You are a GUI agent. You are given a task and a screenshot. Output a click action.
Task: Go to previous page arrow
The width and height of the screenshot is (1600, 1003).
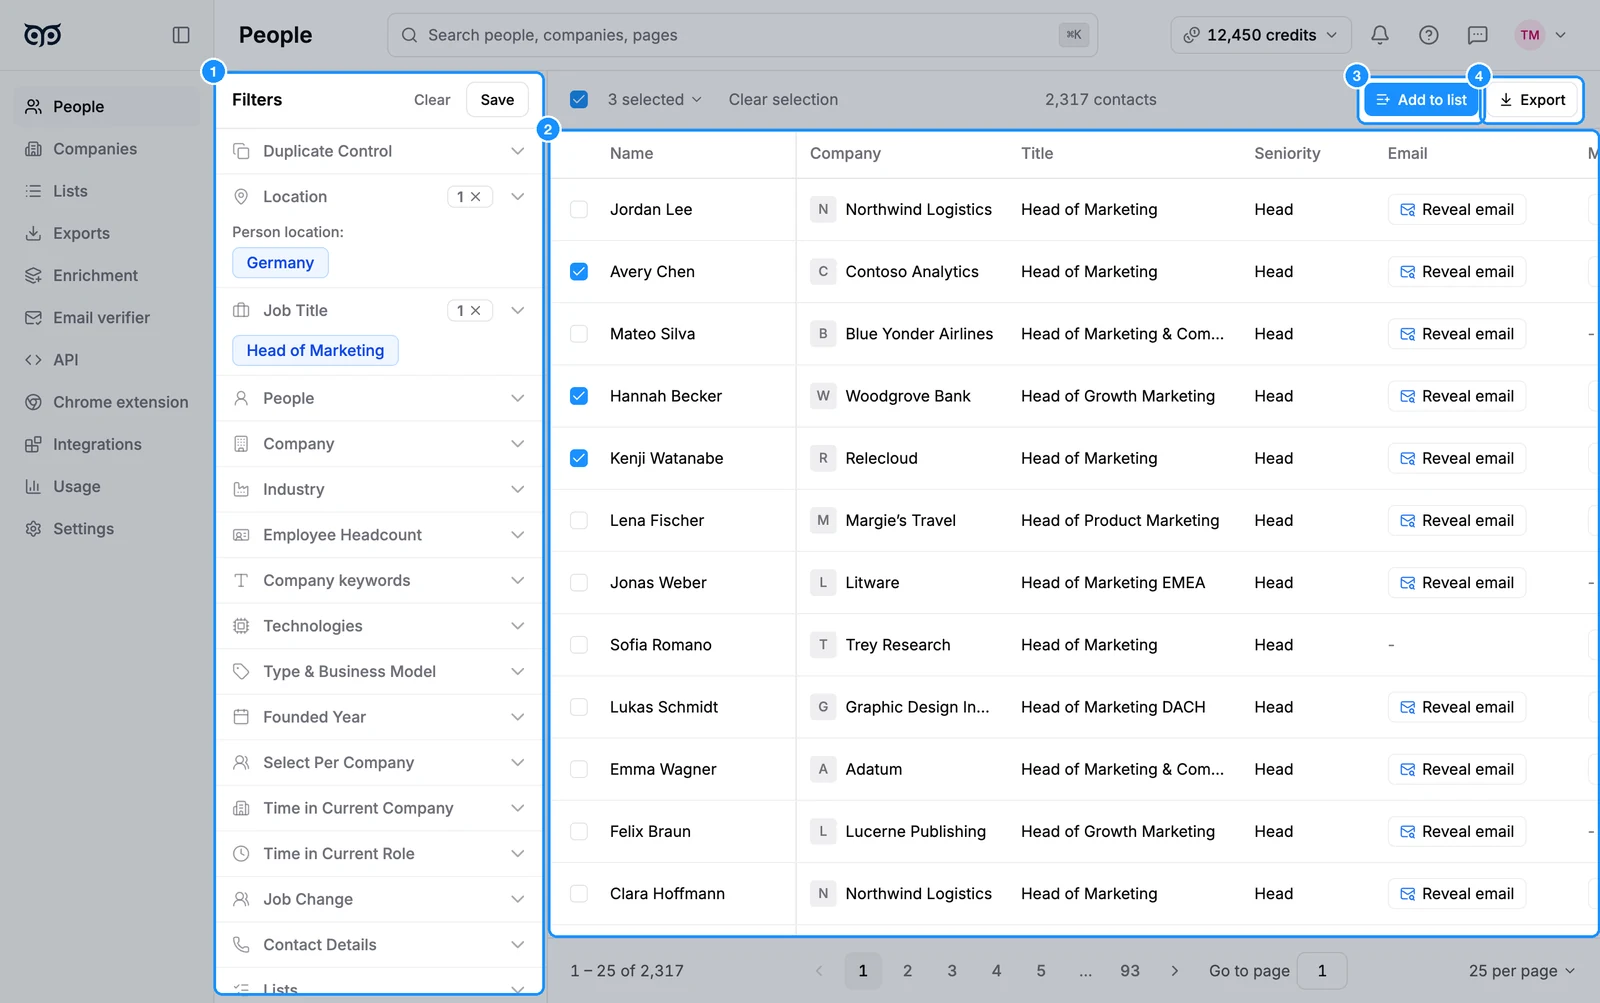point(819,971)
